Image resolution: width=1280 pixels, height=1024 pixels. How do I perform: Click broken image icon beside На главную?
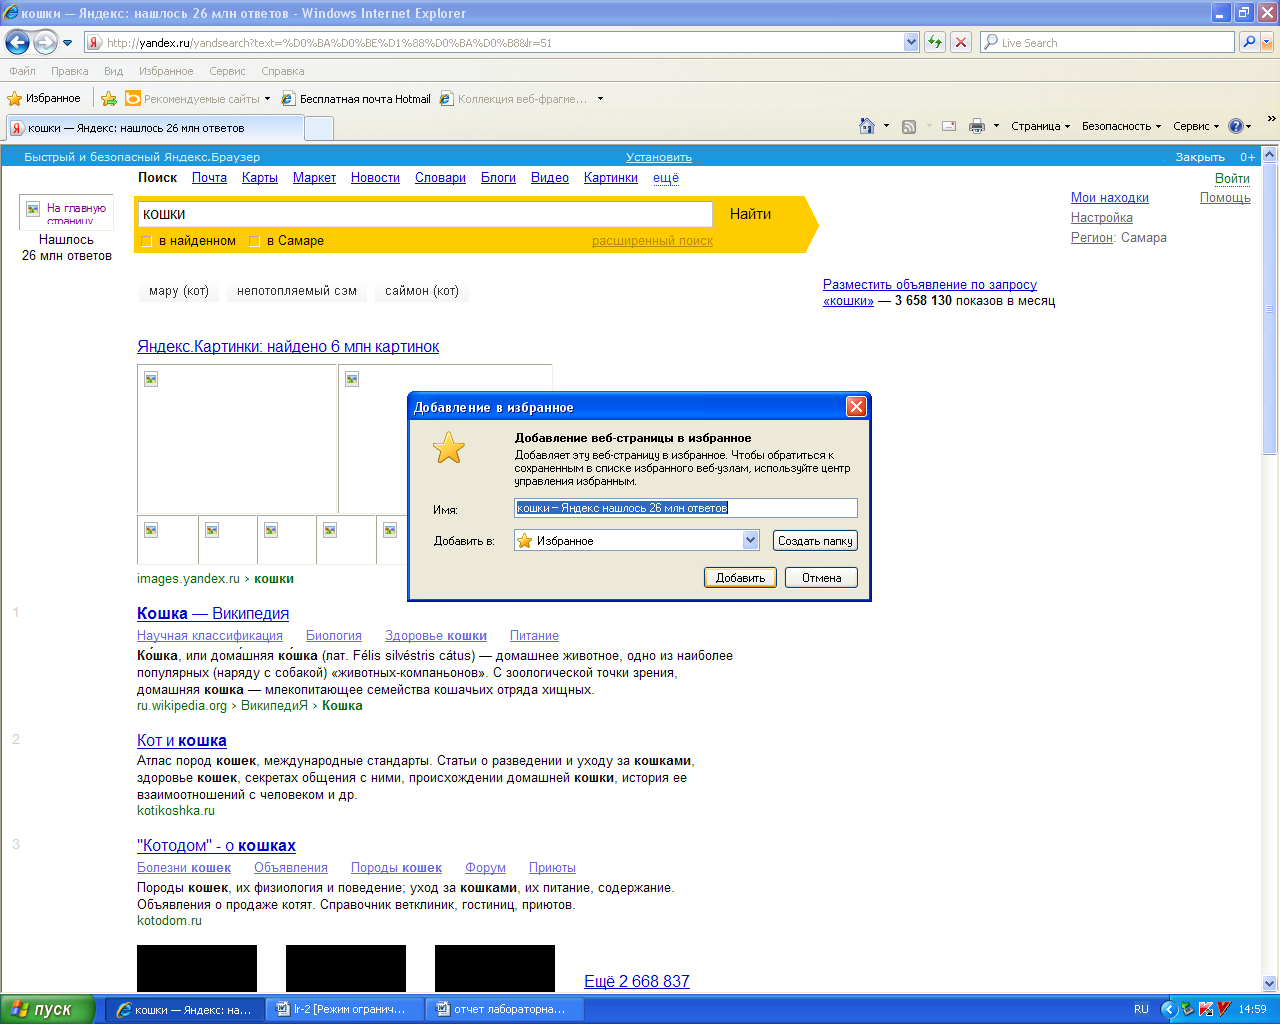click(33, 209)
